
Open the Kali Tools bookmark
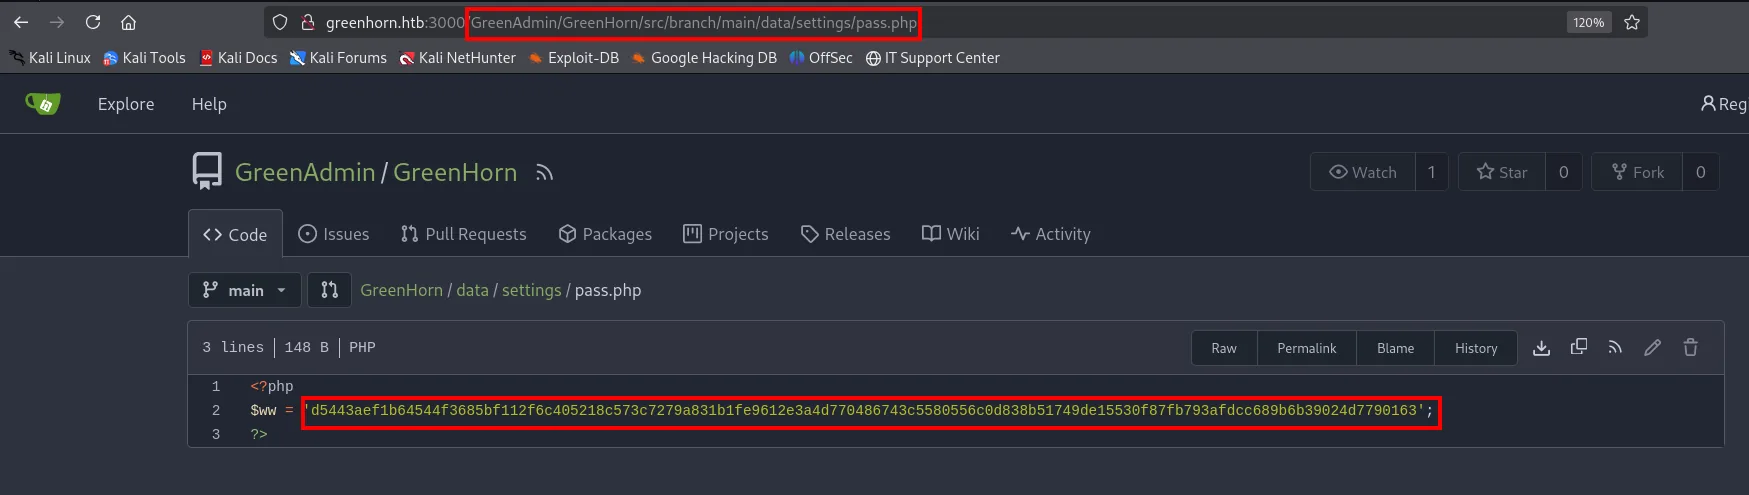(x=145, y=58)
